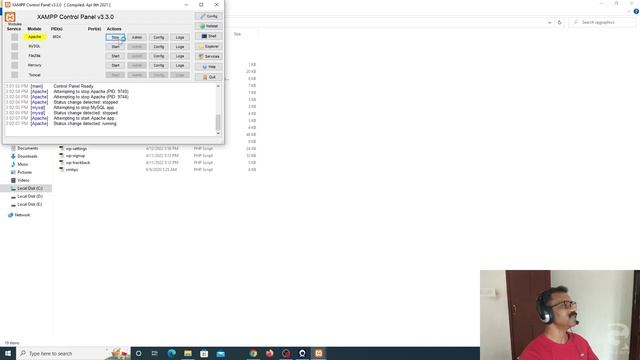Open the Mercury Logs menu
Image resolution: width=640 pixels, height=360 pixels.
[180, 65]
